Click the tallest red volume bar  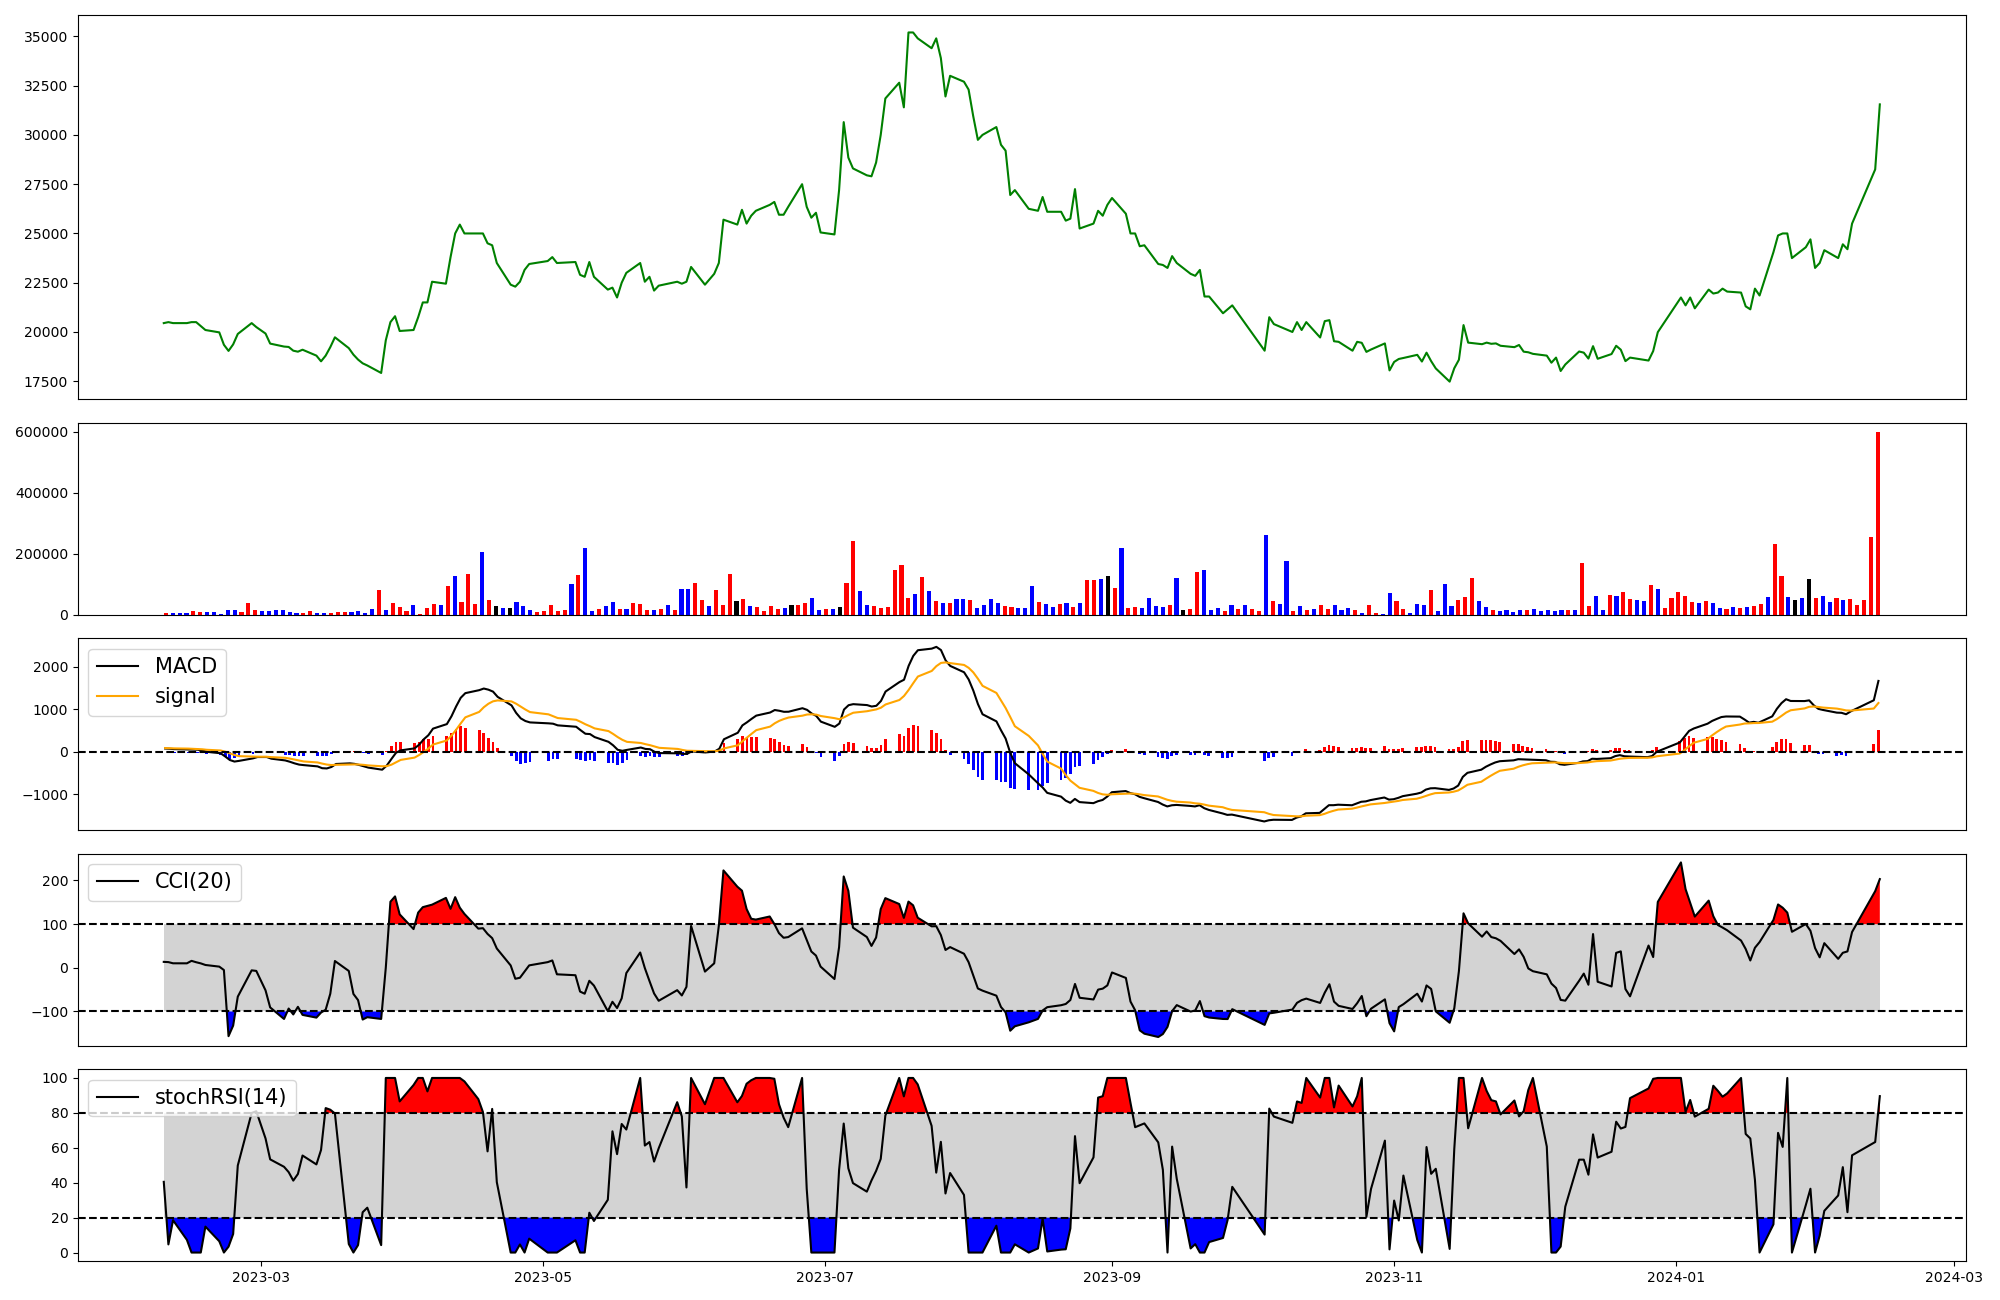point(1877,523)
